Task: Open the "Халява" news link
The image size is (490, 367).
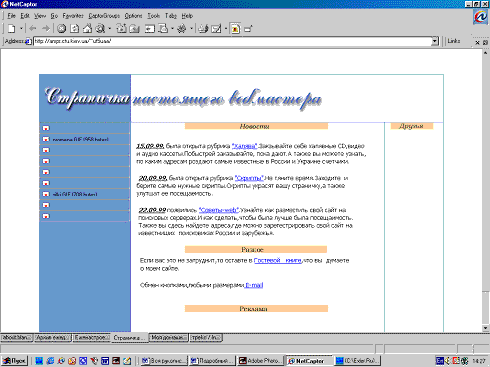Action: pyautogui.click(x=244, y=146)
